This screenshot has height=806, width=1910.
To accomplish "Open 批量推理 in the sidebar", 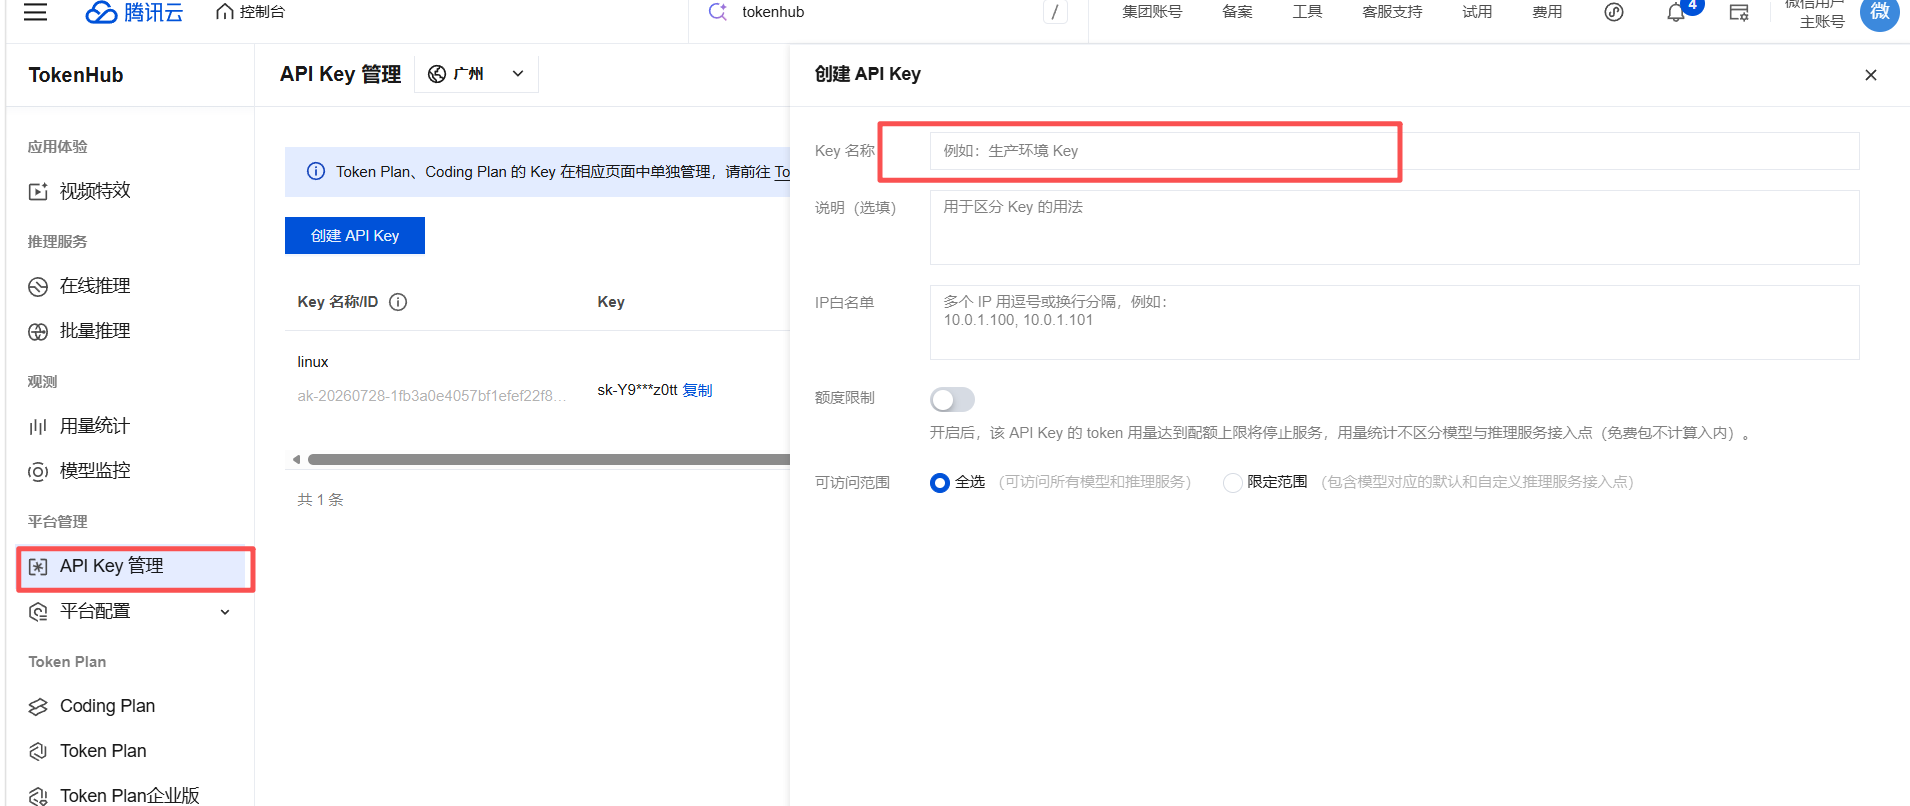I will click(x=95, y=331).
